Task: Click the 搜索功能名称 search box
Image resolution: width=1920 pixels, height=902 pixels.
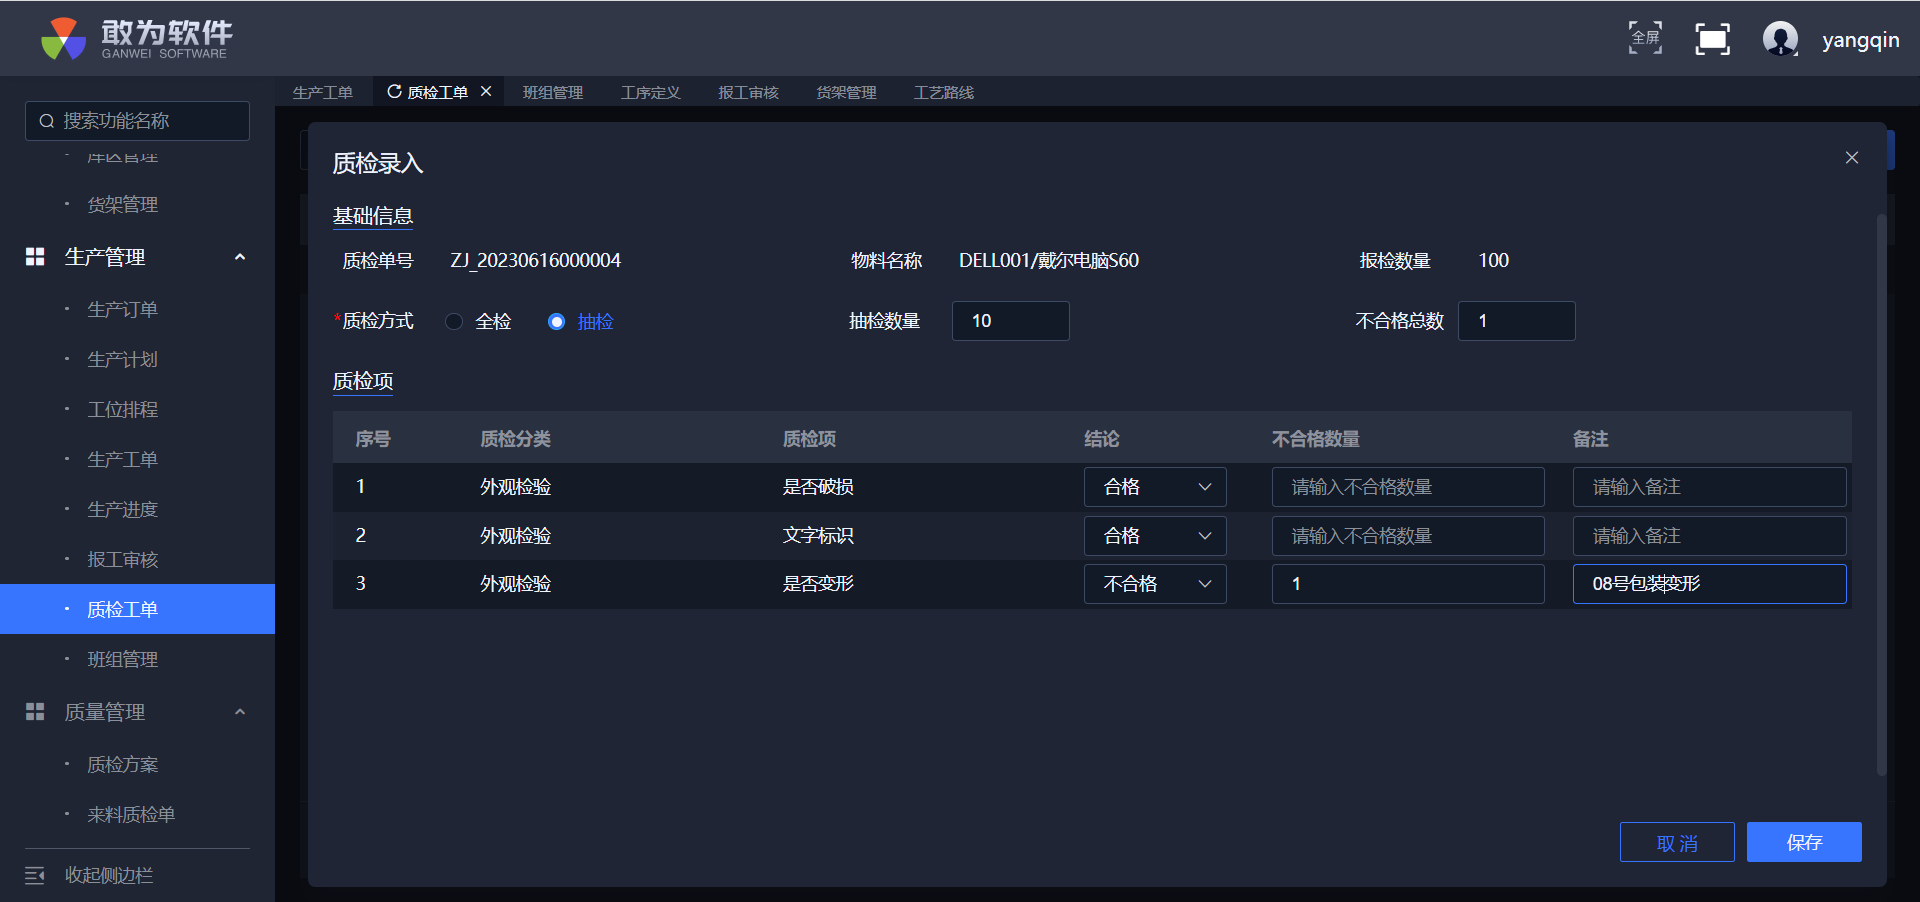Action: [x=138, y=121]
